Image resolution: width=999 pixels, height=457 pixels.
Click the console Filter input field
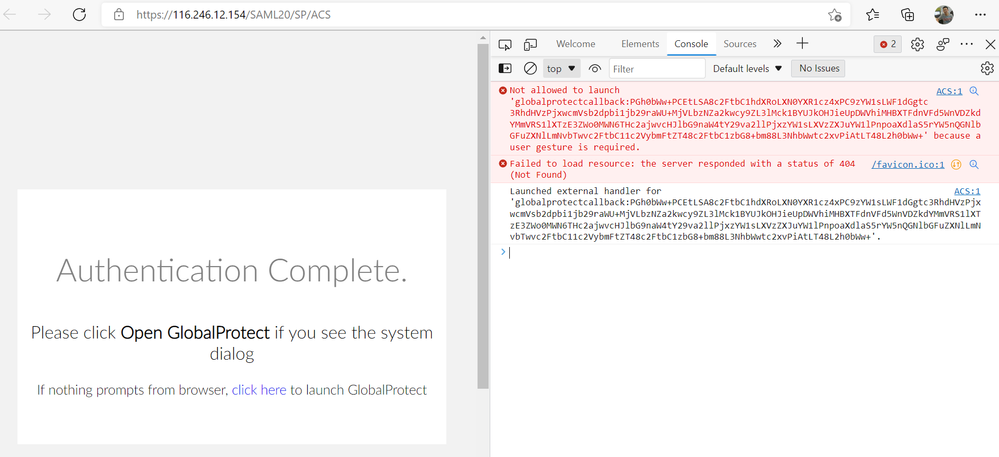pyautogui.click(x=657, y=68)
